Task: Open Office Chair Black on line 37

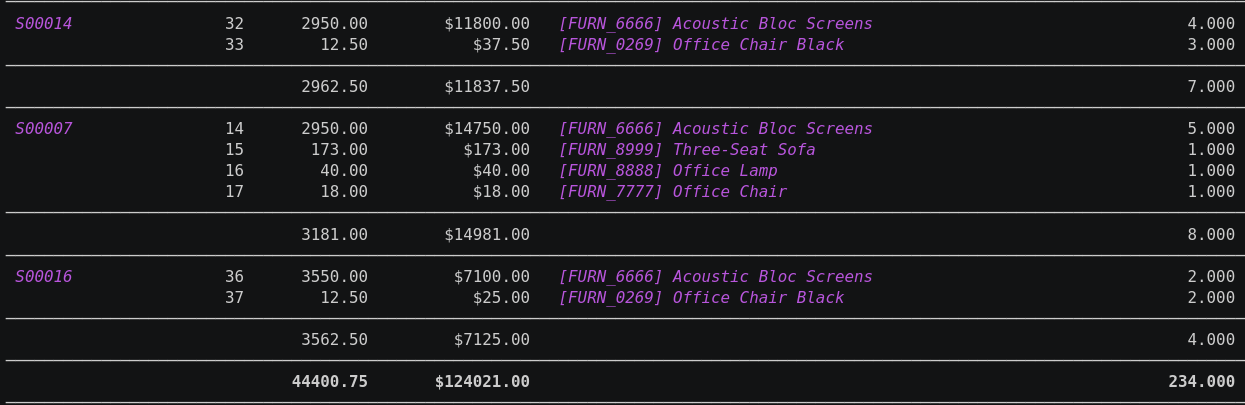Action: [x=700, y=298]
